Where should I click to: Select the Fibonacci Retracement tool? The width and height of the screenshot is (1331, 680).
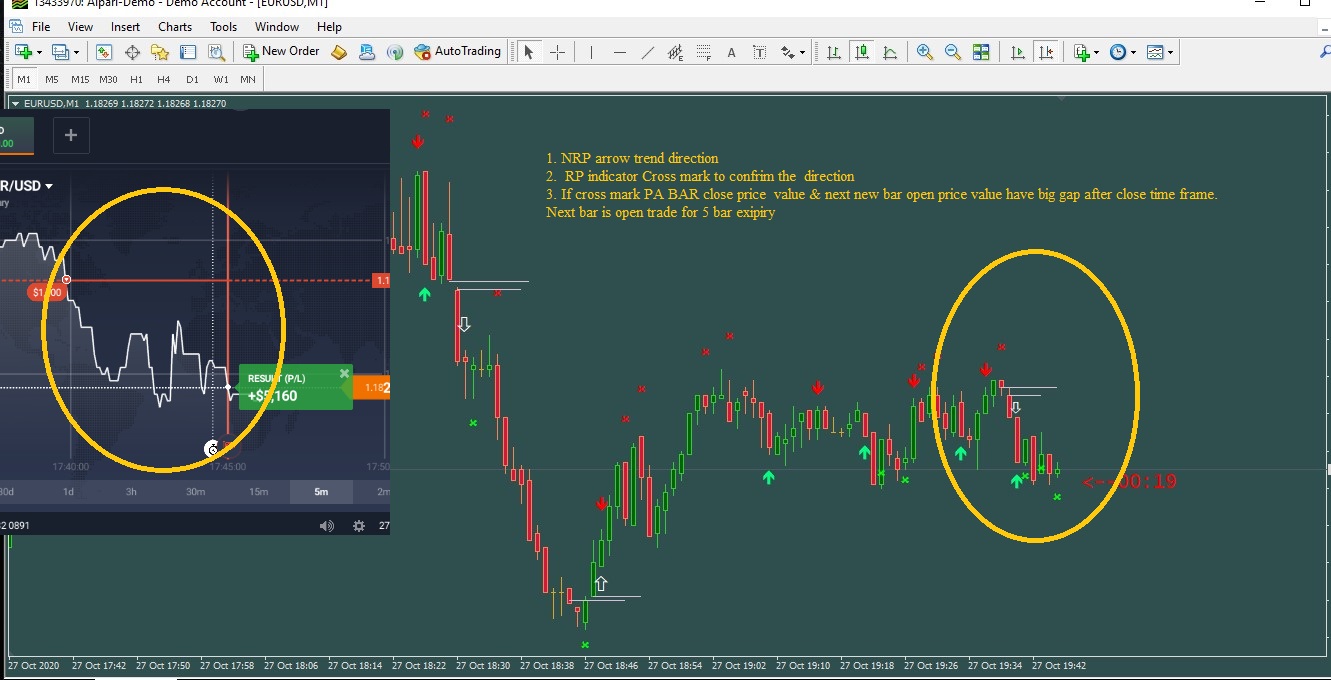704,52
